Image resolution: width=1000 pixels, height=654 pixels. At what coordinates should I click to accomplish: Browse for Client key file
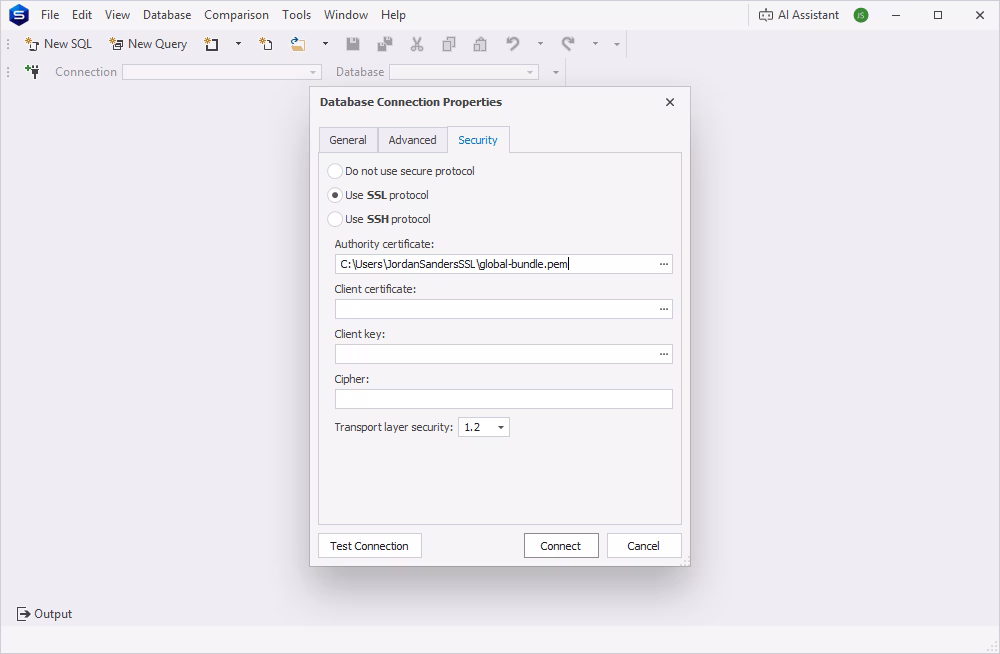(664, 354)
